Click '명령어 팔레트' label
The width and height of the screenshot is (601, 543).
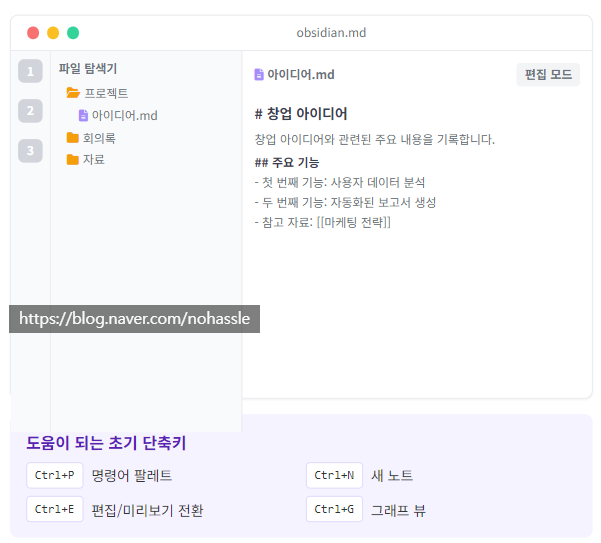click(132, 476)
